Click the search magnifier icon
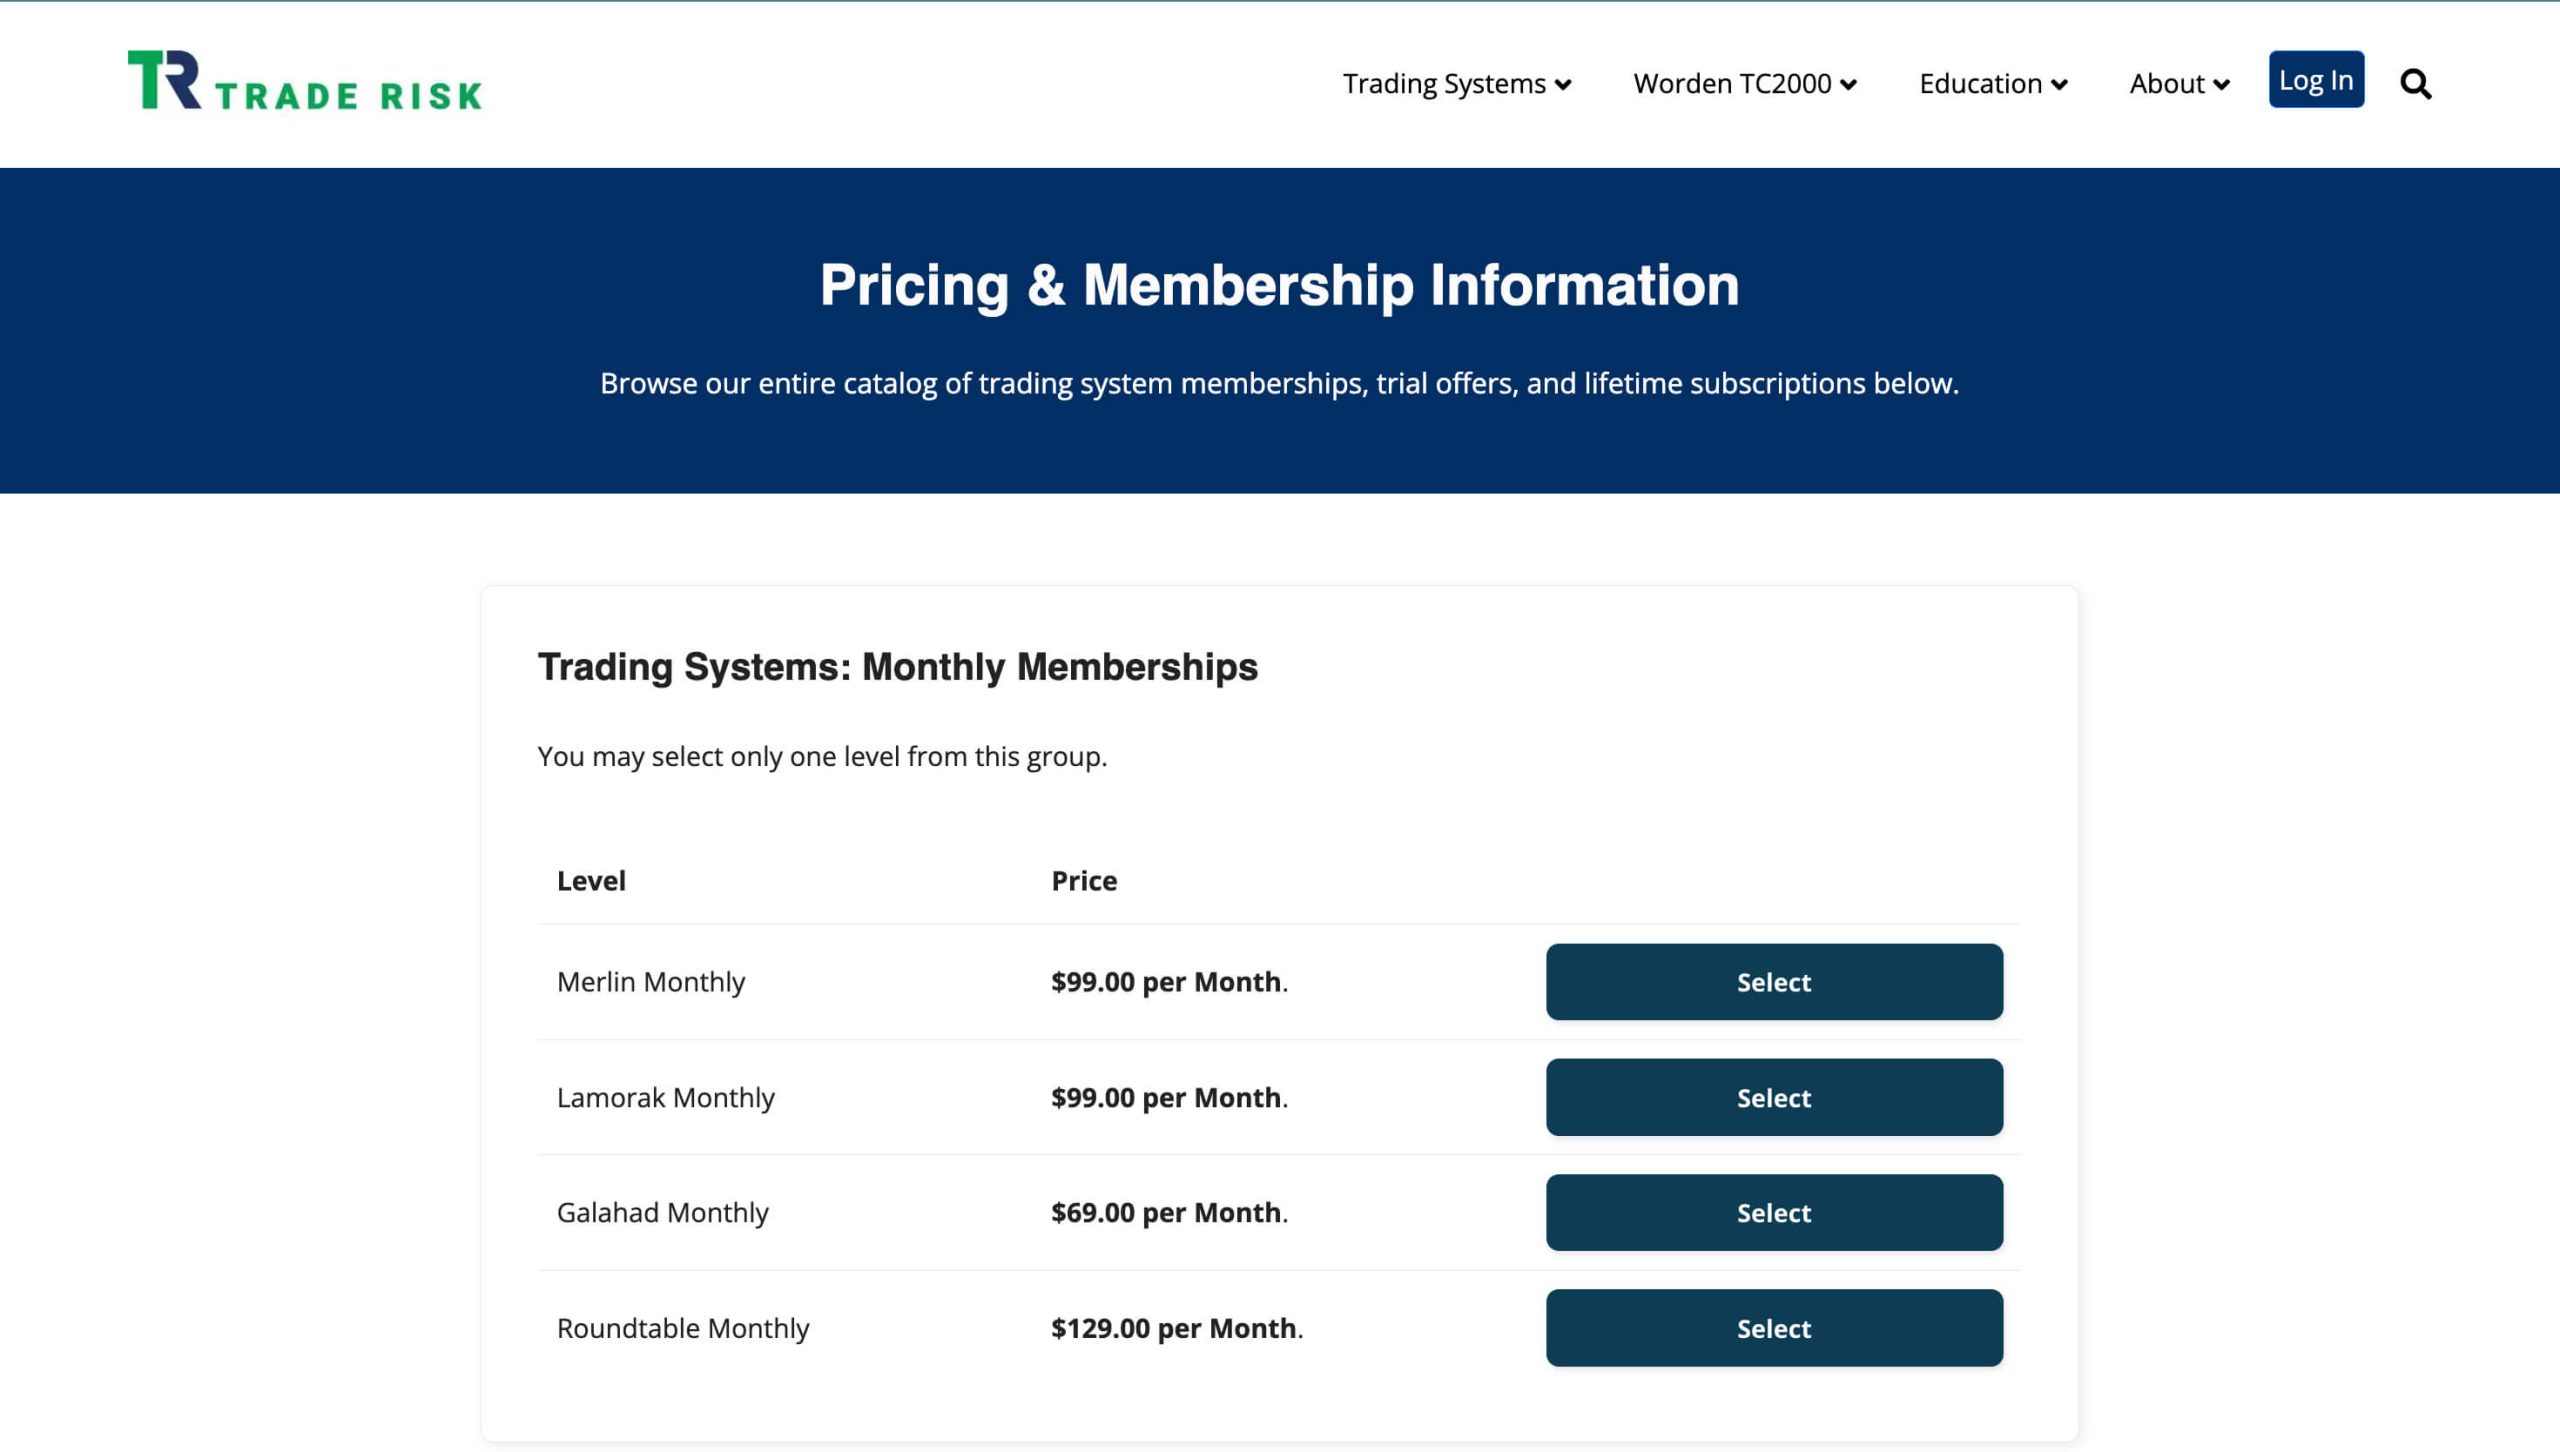 pos(2418,83)
